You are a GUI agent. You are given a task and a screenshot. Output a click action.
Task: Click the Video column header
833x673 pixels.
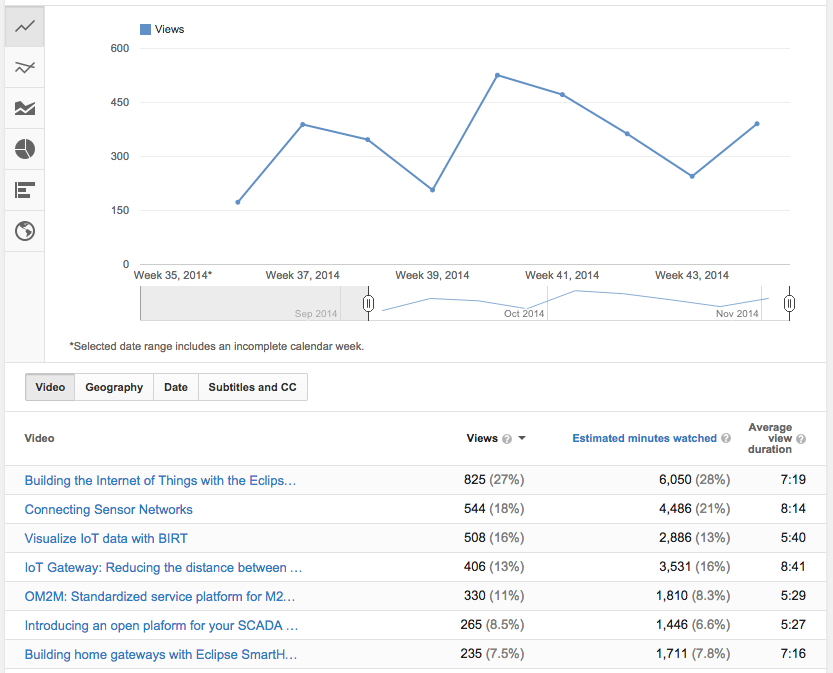(x=39, y=438)
